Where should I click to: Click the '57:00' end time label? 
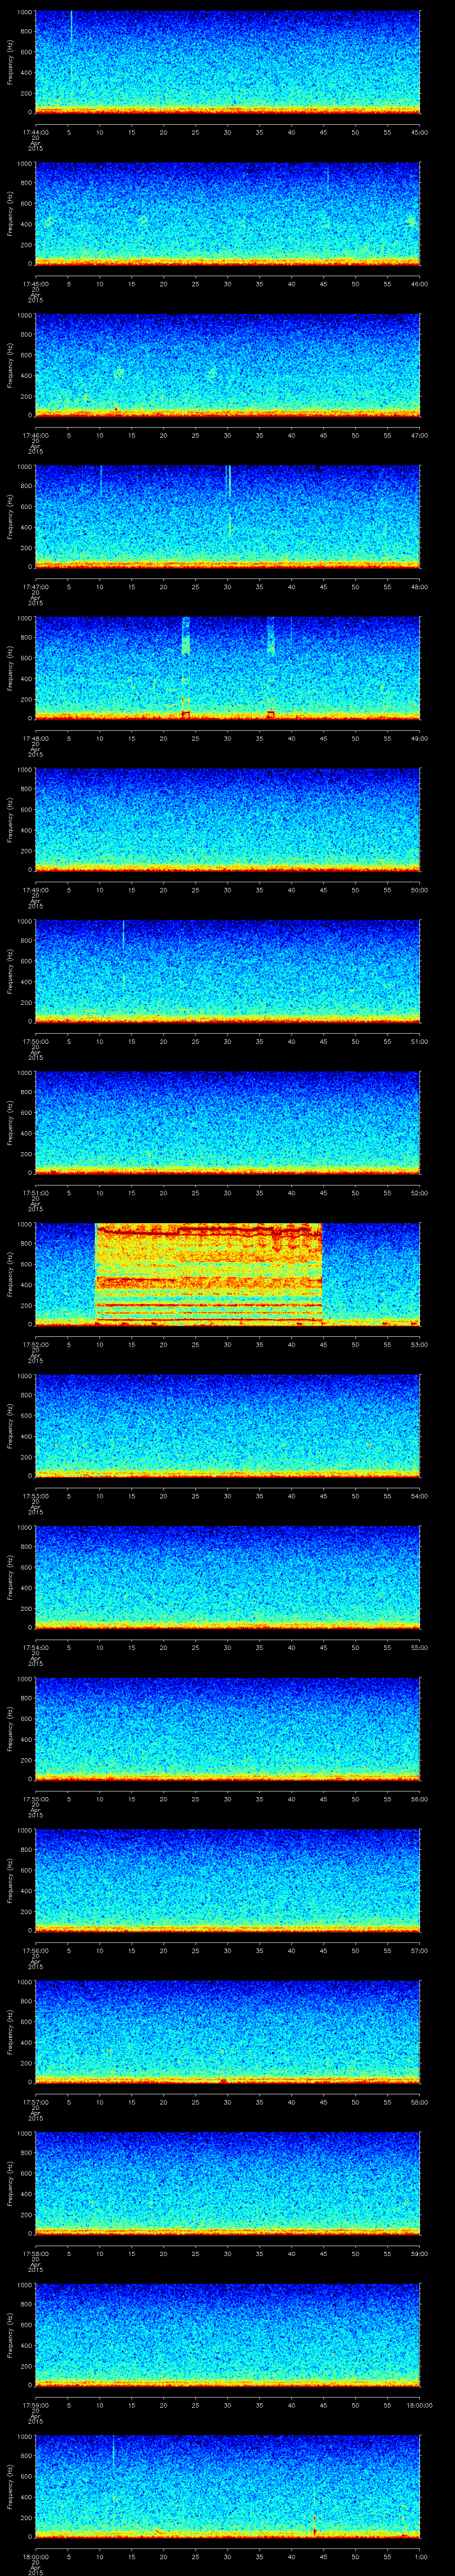tap(420, 1950)
